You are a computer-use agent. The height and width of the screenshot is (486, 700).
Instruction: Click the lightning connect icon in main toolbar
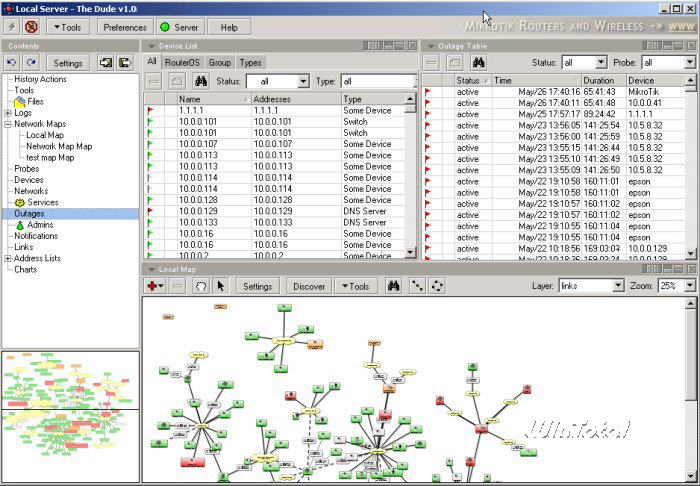(x=12, y=27)
